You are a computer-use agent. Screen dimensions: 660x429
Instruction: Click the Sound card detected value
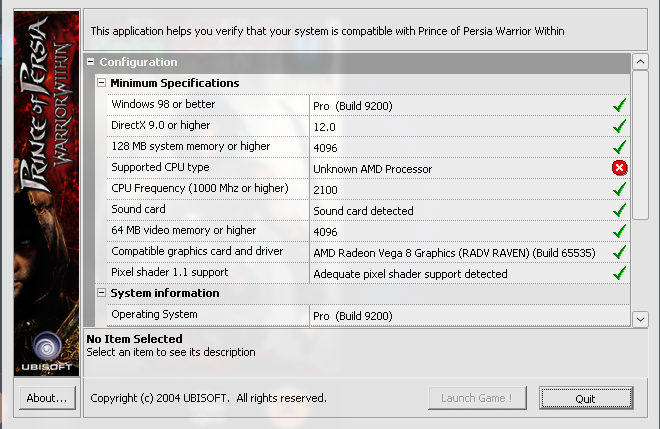tap(363, 211)
